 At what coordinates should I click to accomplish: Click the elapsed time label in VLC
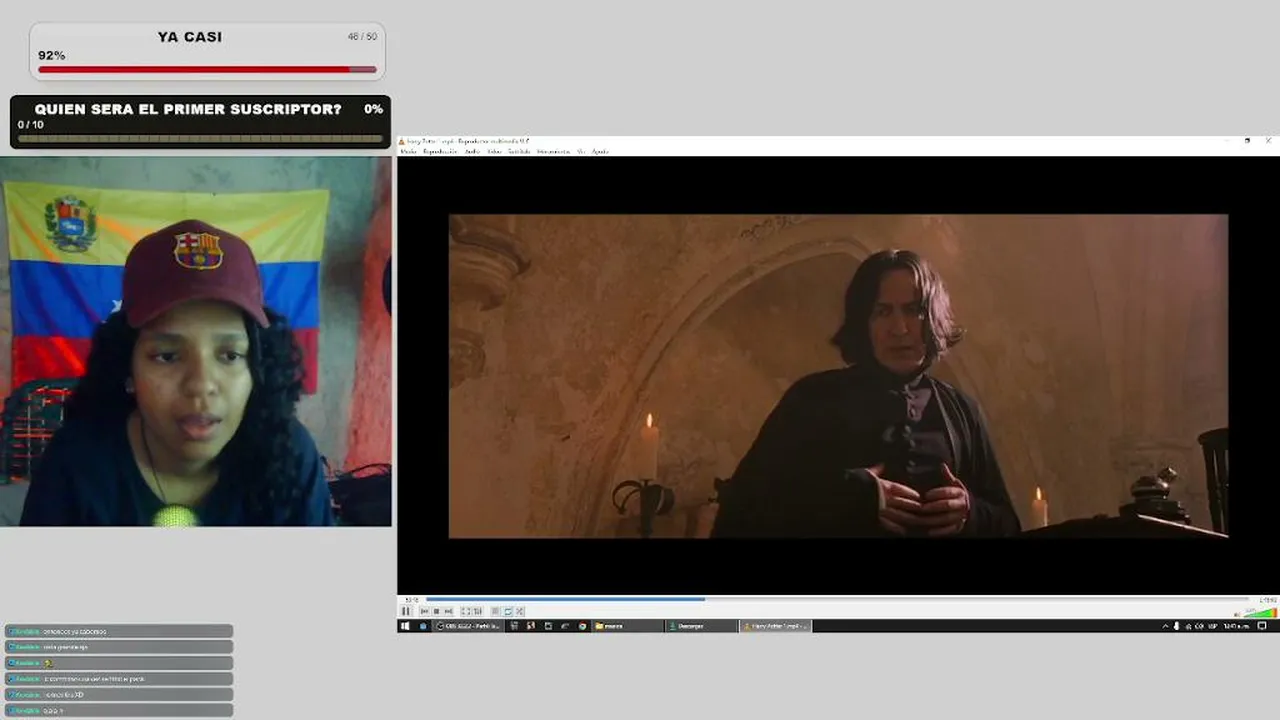tap(412, 600)
